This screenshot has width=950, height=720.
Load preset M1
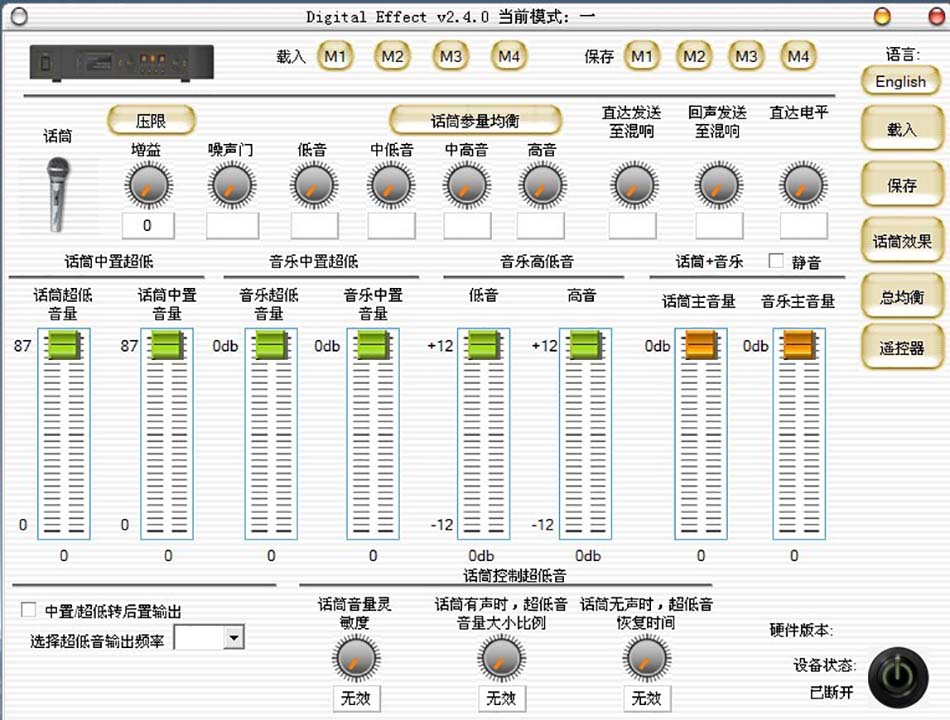(x=335, y=56)
